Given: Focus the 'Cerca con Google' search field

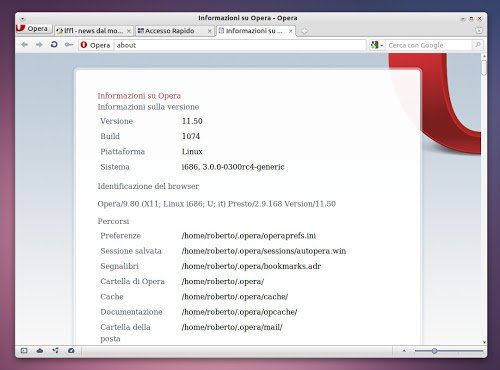Looking at the screenshot, I should coord(428,45).
